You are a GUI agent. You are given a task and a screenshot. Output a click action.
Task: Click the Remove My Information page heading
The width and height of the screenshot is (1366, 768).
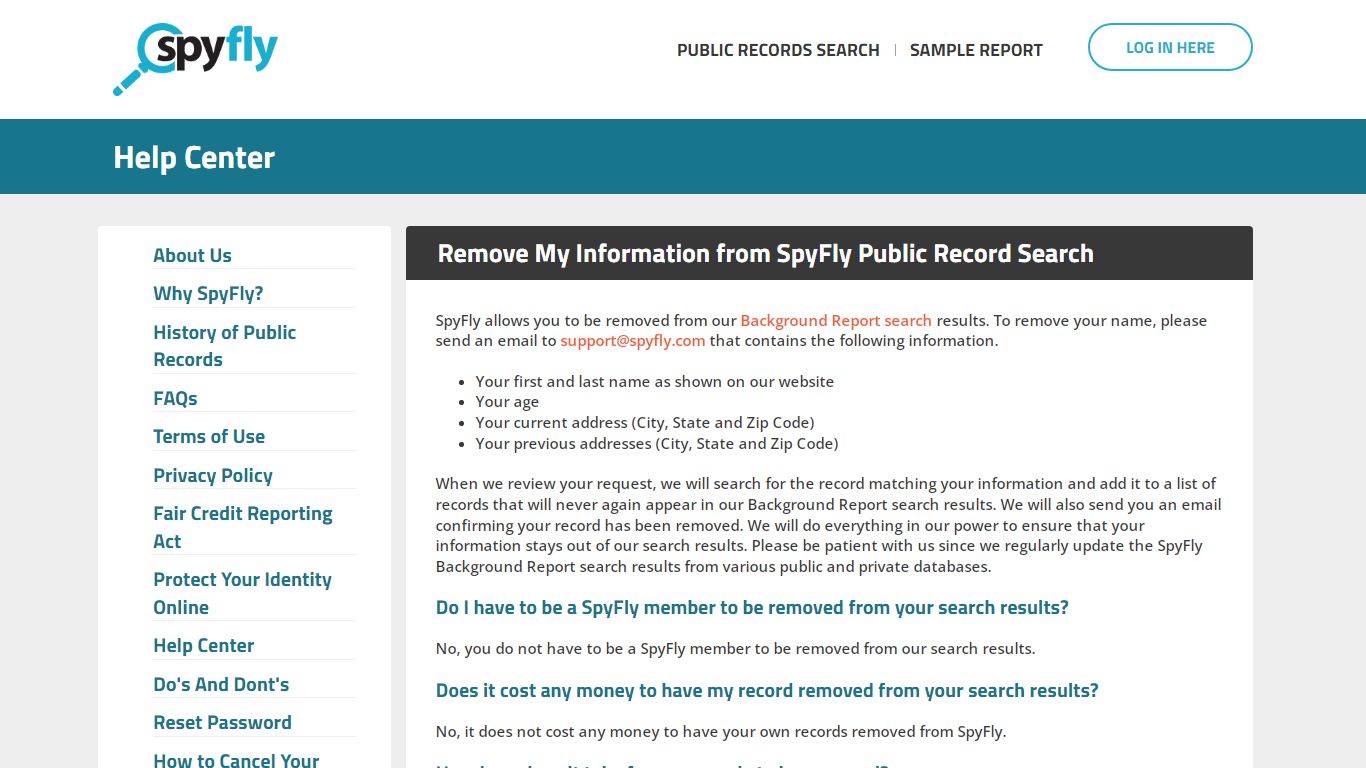pos(766,253)
